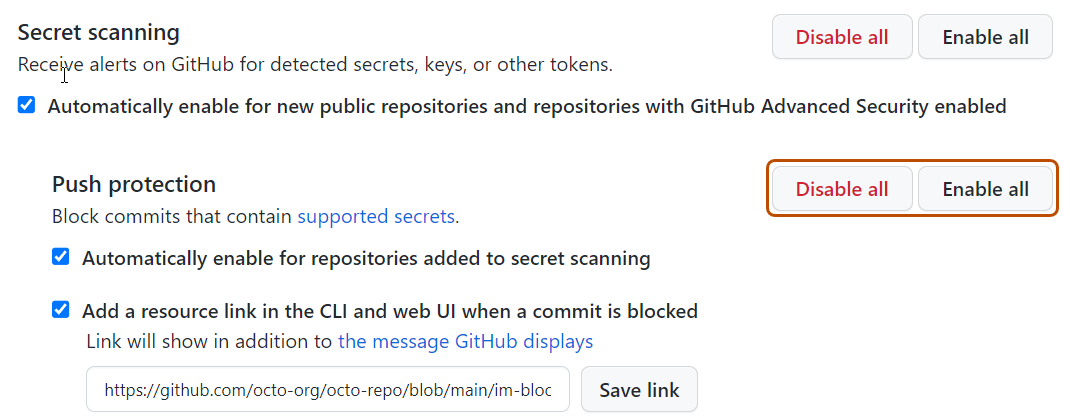The image size is (1070, 420).
Task: Open the 'supported secrets' link
Action: (376, 216)
